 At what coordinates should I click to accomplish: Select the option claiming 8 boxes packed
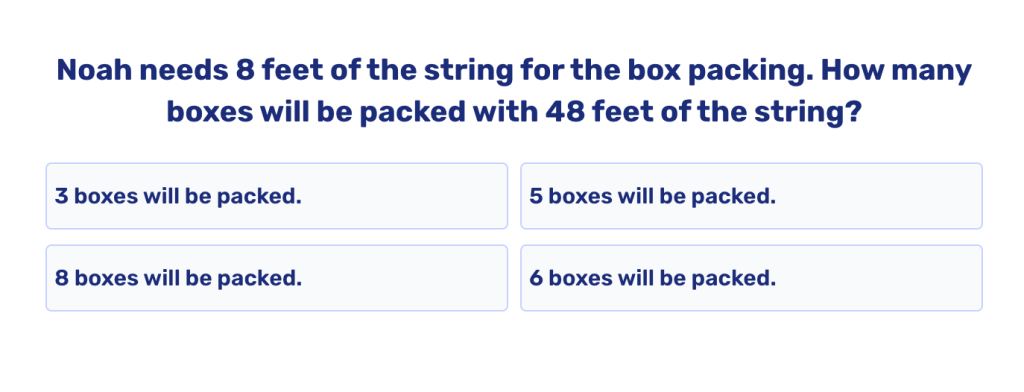tap(276, 278)
